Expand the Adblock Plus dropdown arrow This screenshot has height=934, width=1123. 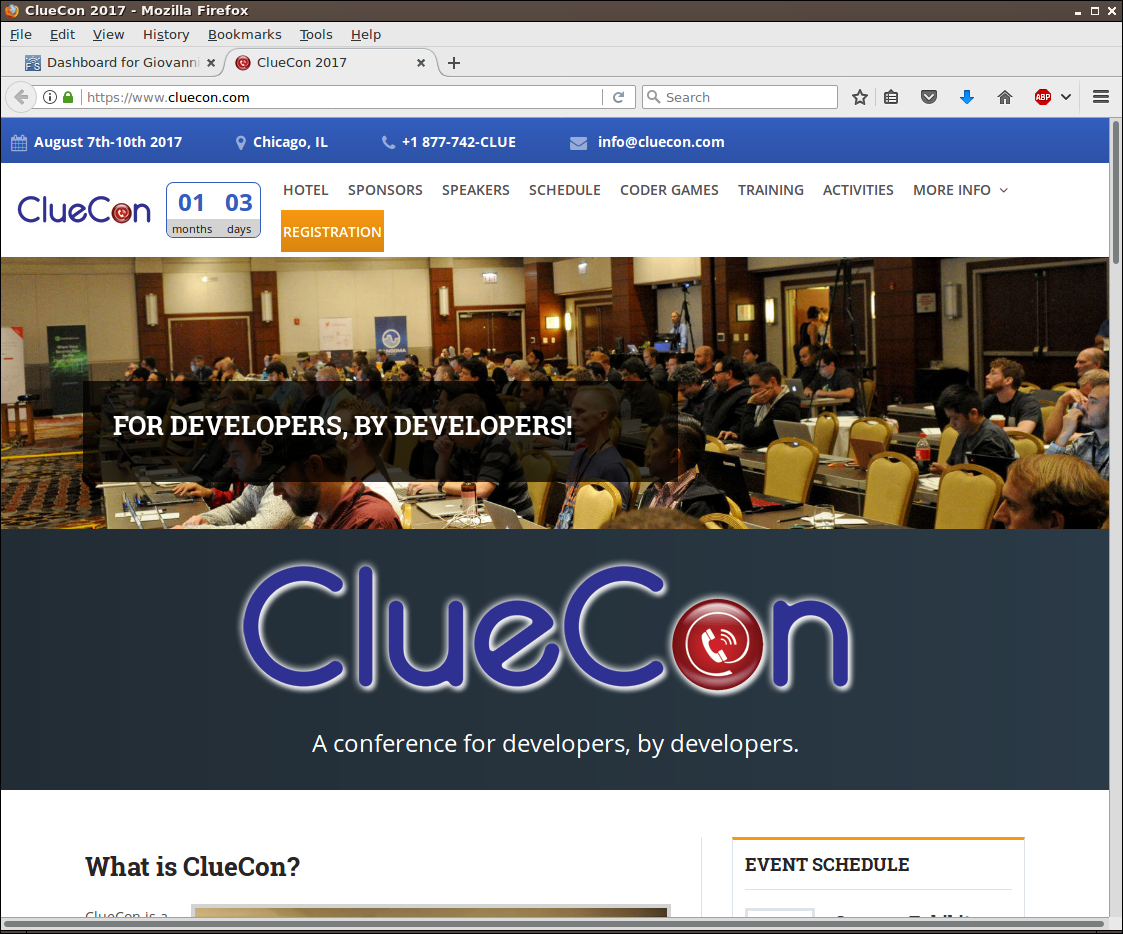pos(1066,97)
